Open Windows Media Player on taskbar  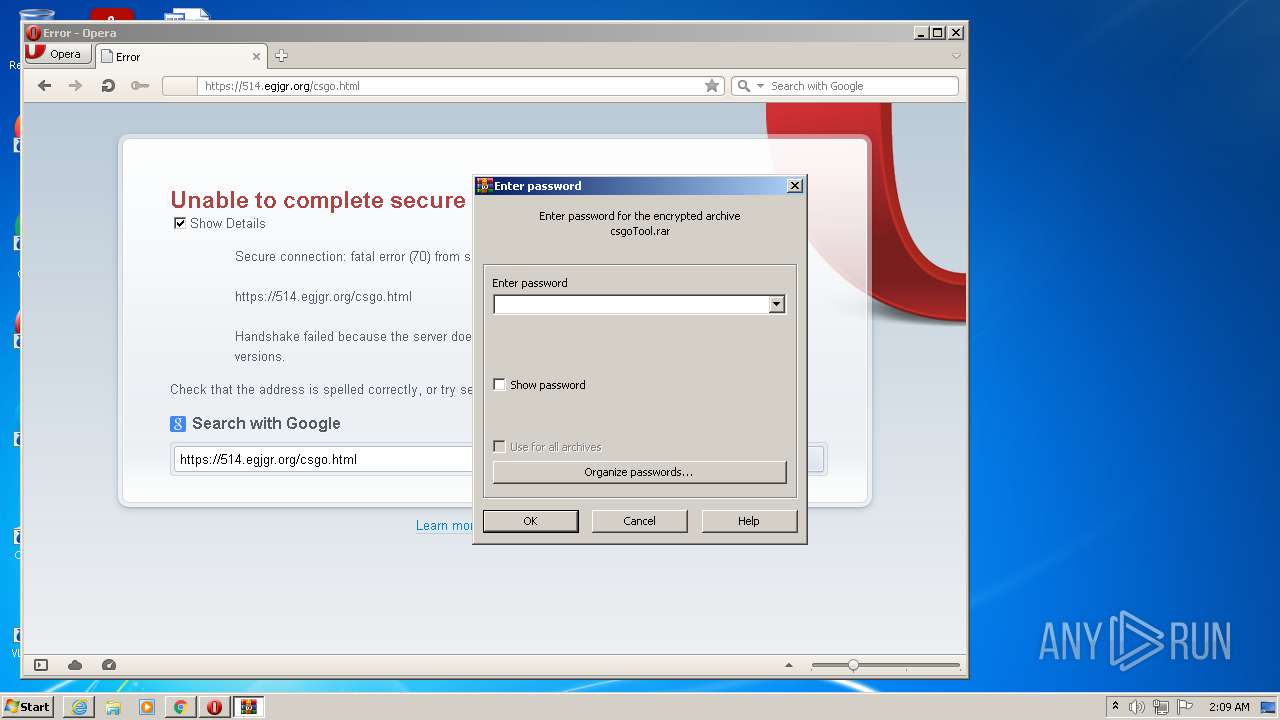(147, 707)
